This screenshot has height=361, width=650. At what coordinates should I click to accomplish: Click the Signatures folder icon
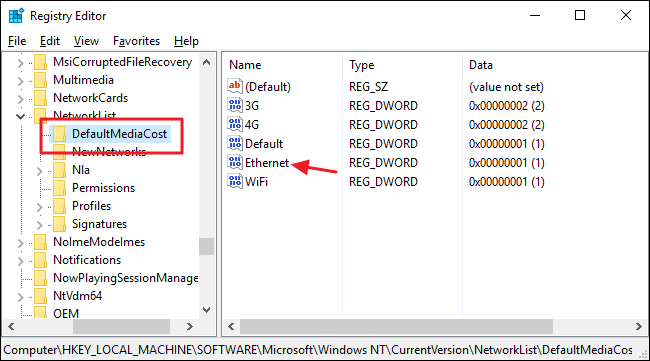click(59, 224)
